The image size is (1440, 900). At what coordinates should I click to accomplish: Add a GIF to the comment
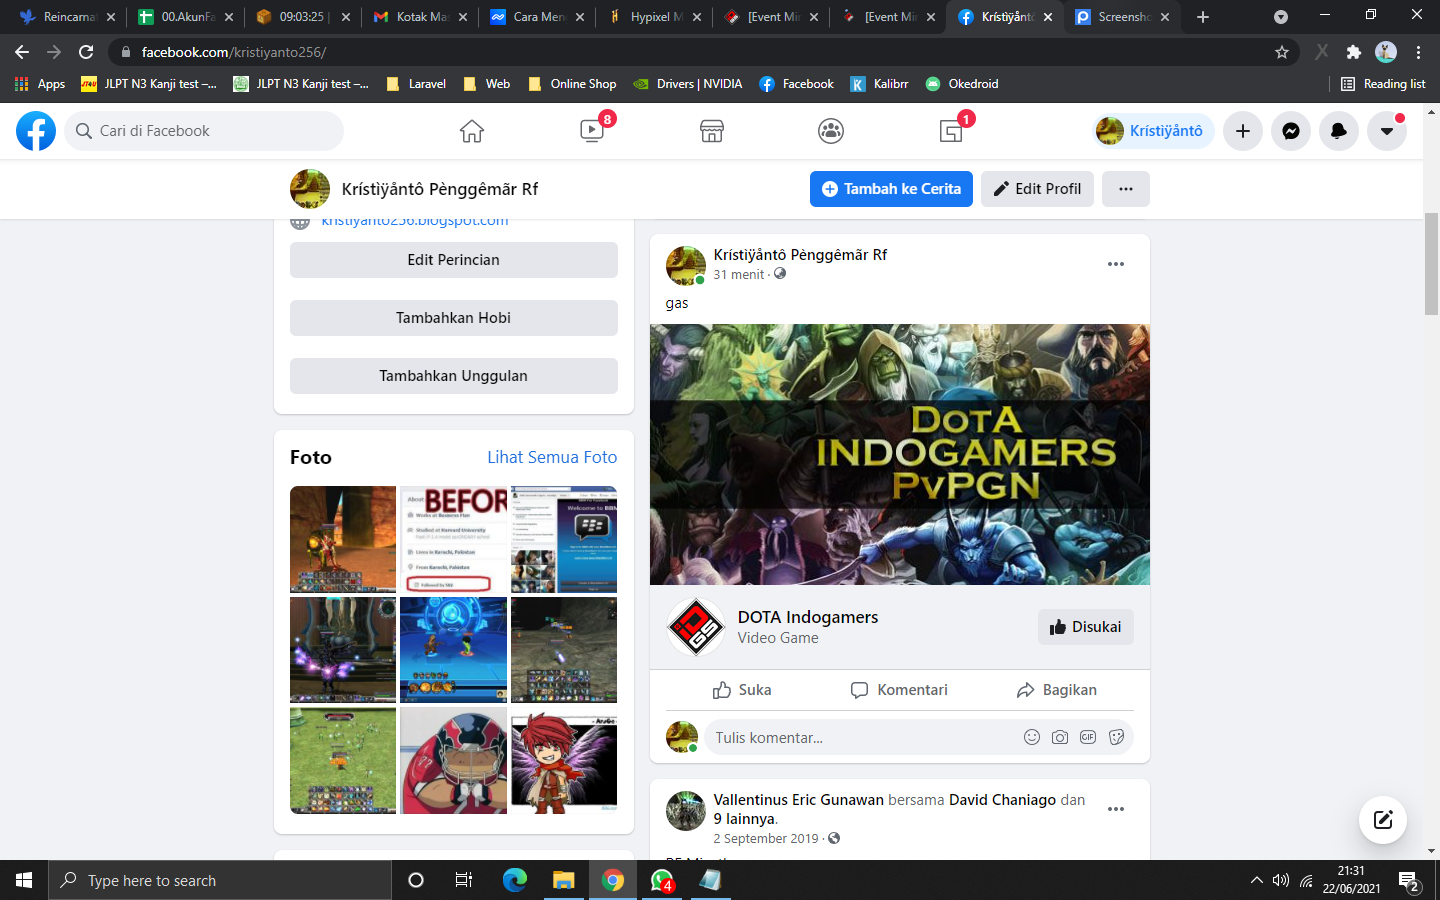pyautogui.click(x=1088, y=737)
